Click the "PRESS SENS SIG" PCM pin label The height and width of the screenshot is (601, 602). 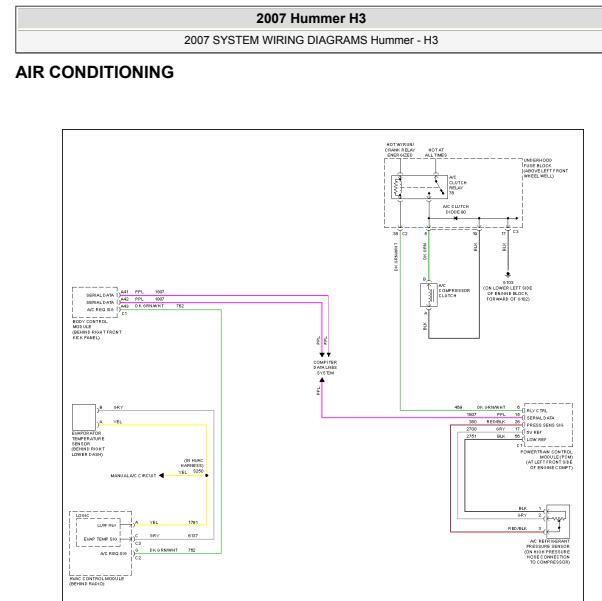[x=545, y=425]
